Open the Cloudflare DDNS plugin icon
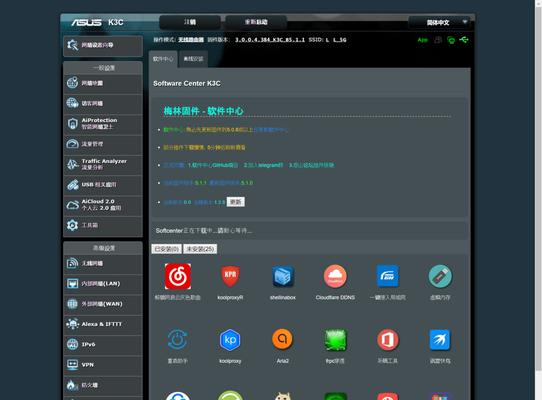 click(x=335, y=276)
